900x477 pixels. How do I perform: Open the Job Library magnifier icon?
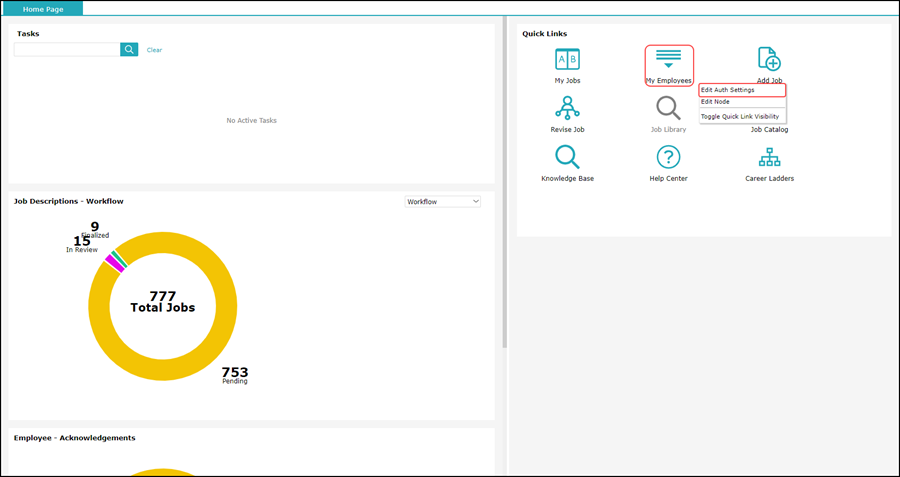pyautogui.click(x=668, y=108)
